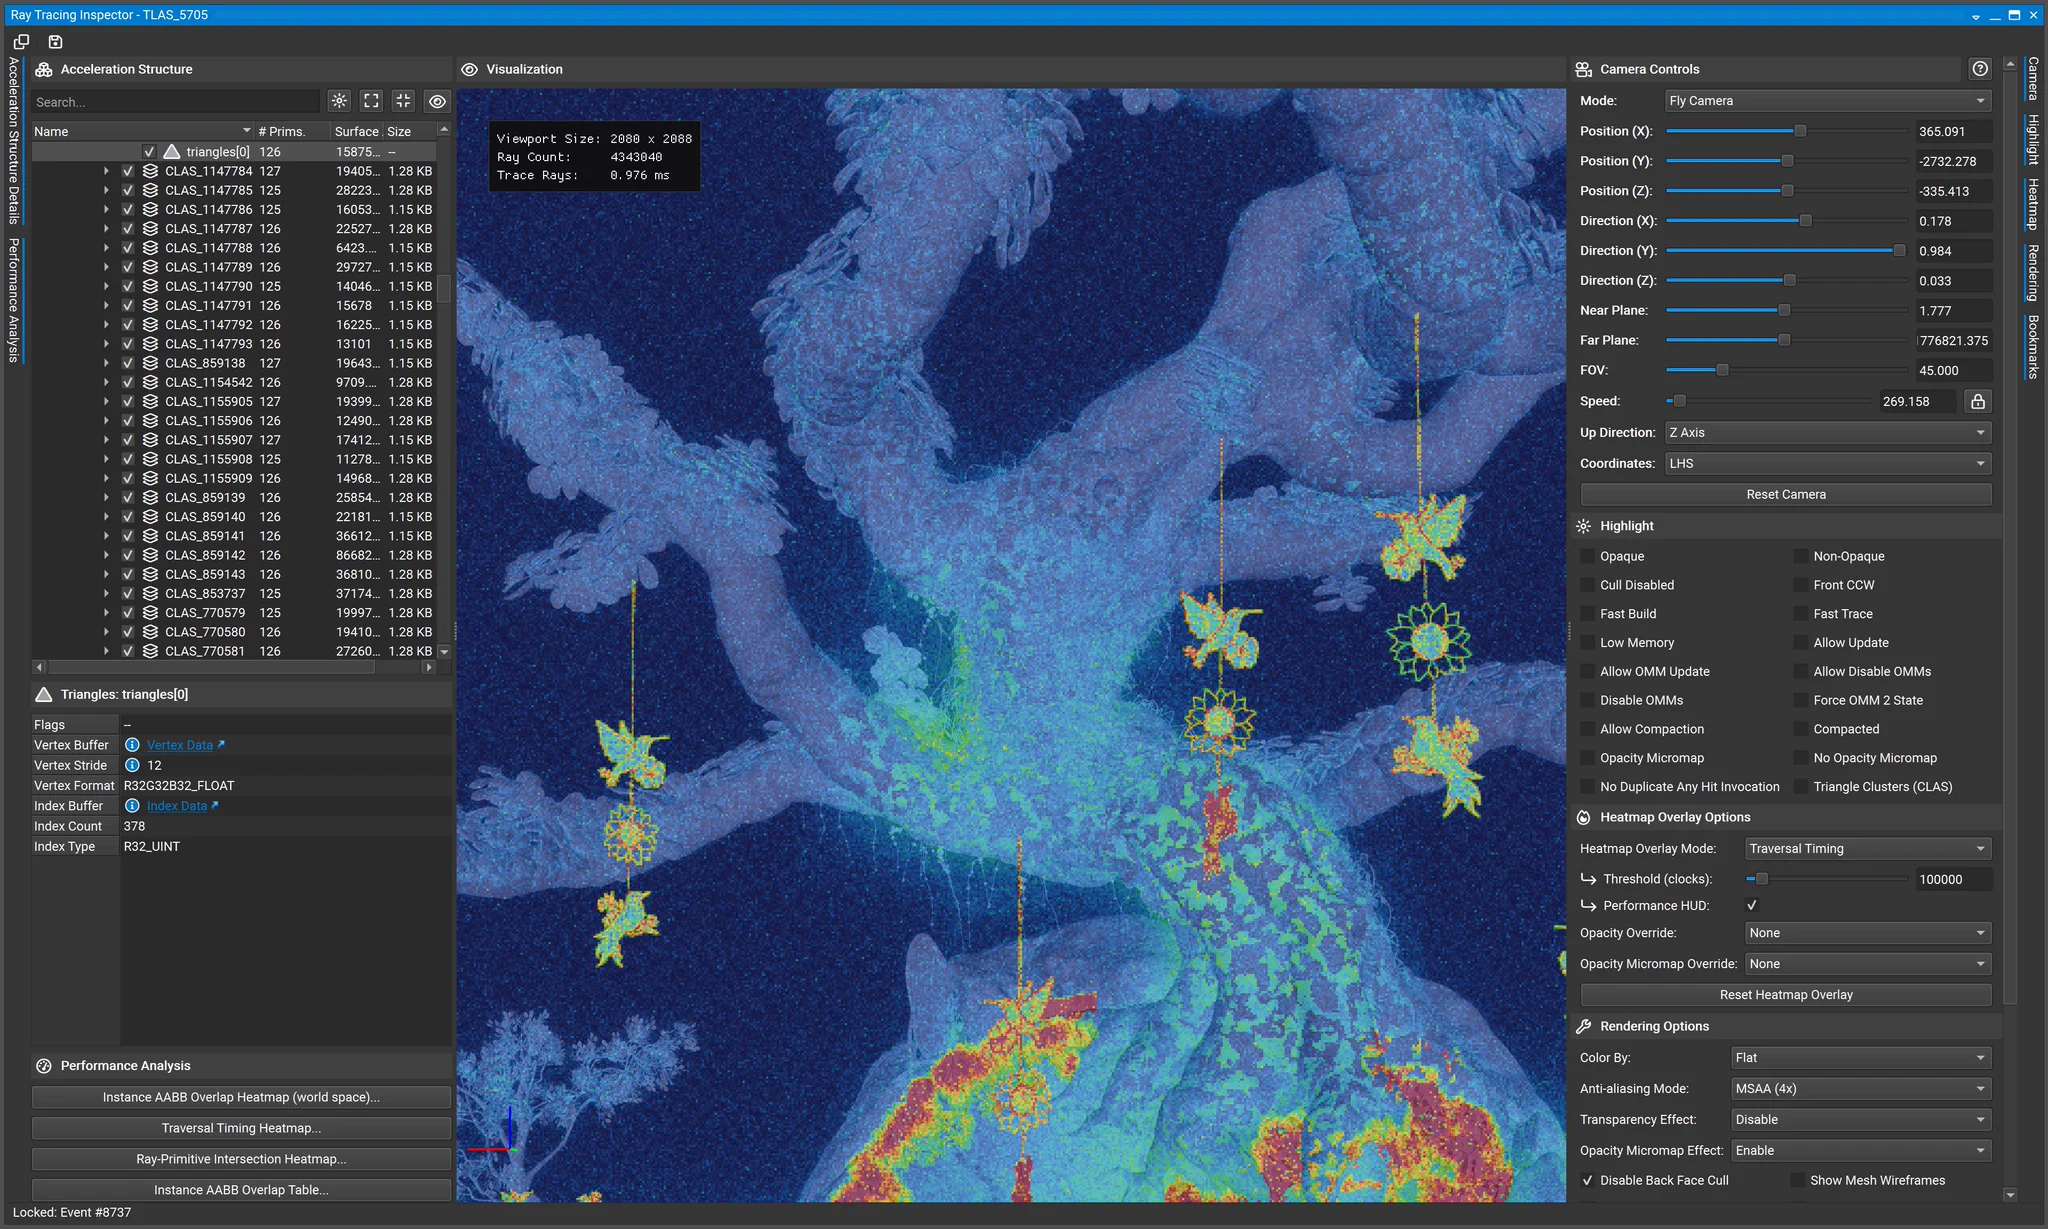Open the camera Mode dropdown (Fly Camera)
Image resolution: width=2048 pixels, height=1229 pixels.
coord(1827,101)
